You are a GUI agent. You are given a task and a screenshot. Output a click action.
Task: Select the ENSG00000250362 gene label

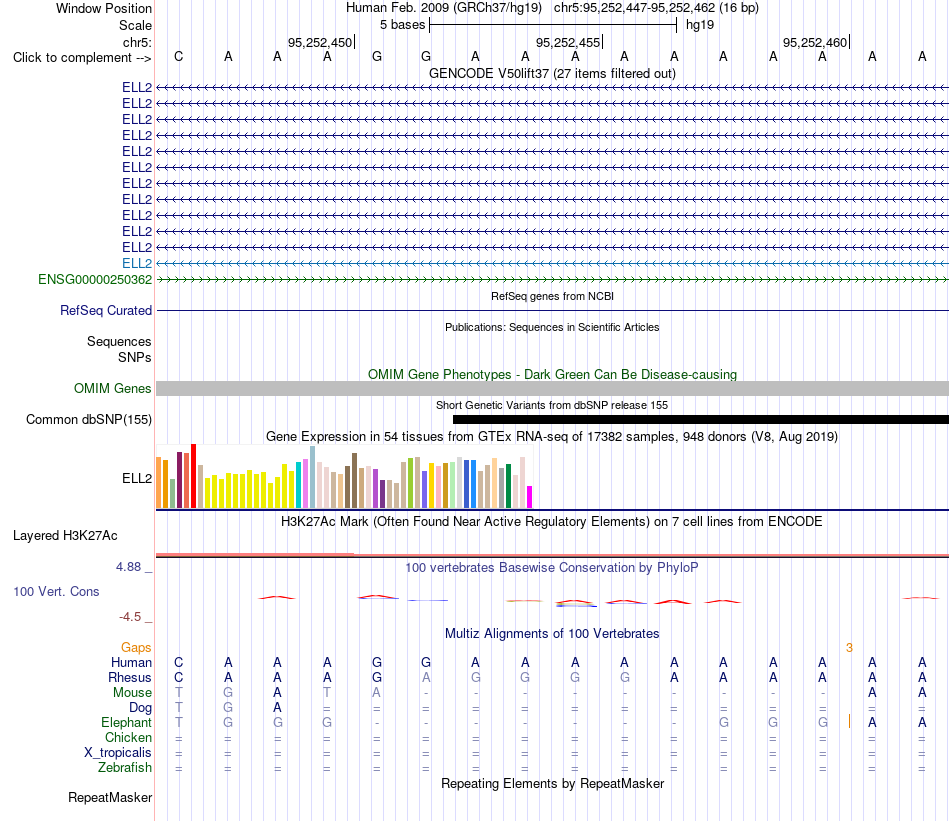click(x=95, y=279)
